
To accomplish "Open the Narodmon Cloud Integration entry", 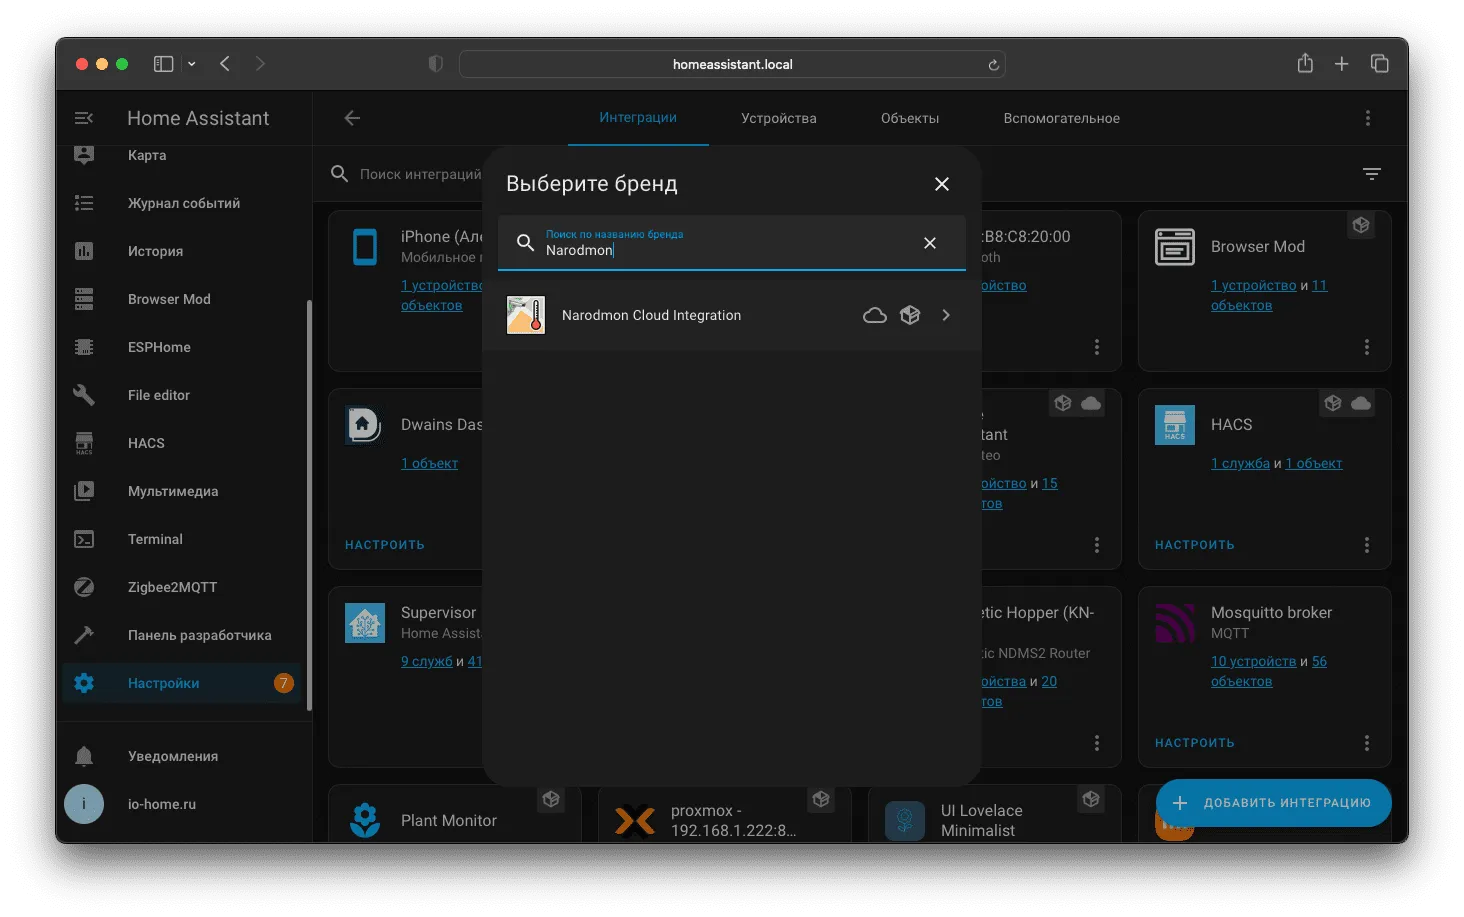I will (x=731, y=315).
